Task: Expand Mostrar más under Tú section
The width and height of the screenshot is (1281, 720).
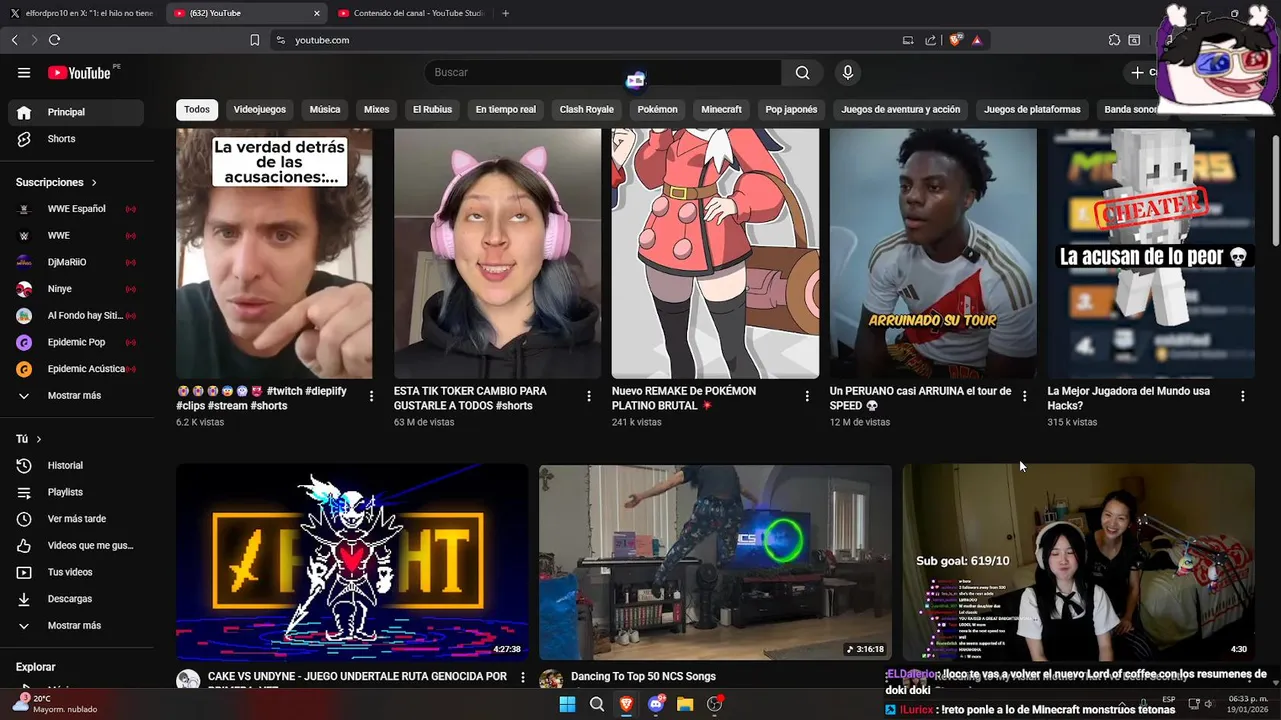Action: 76,625
